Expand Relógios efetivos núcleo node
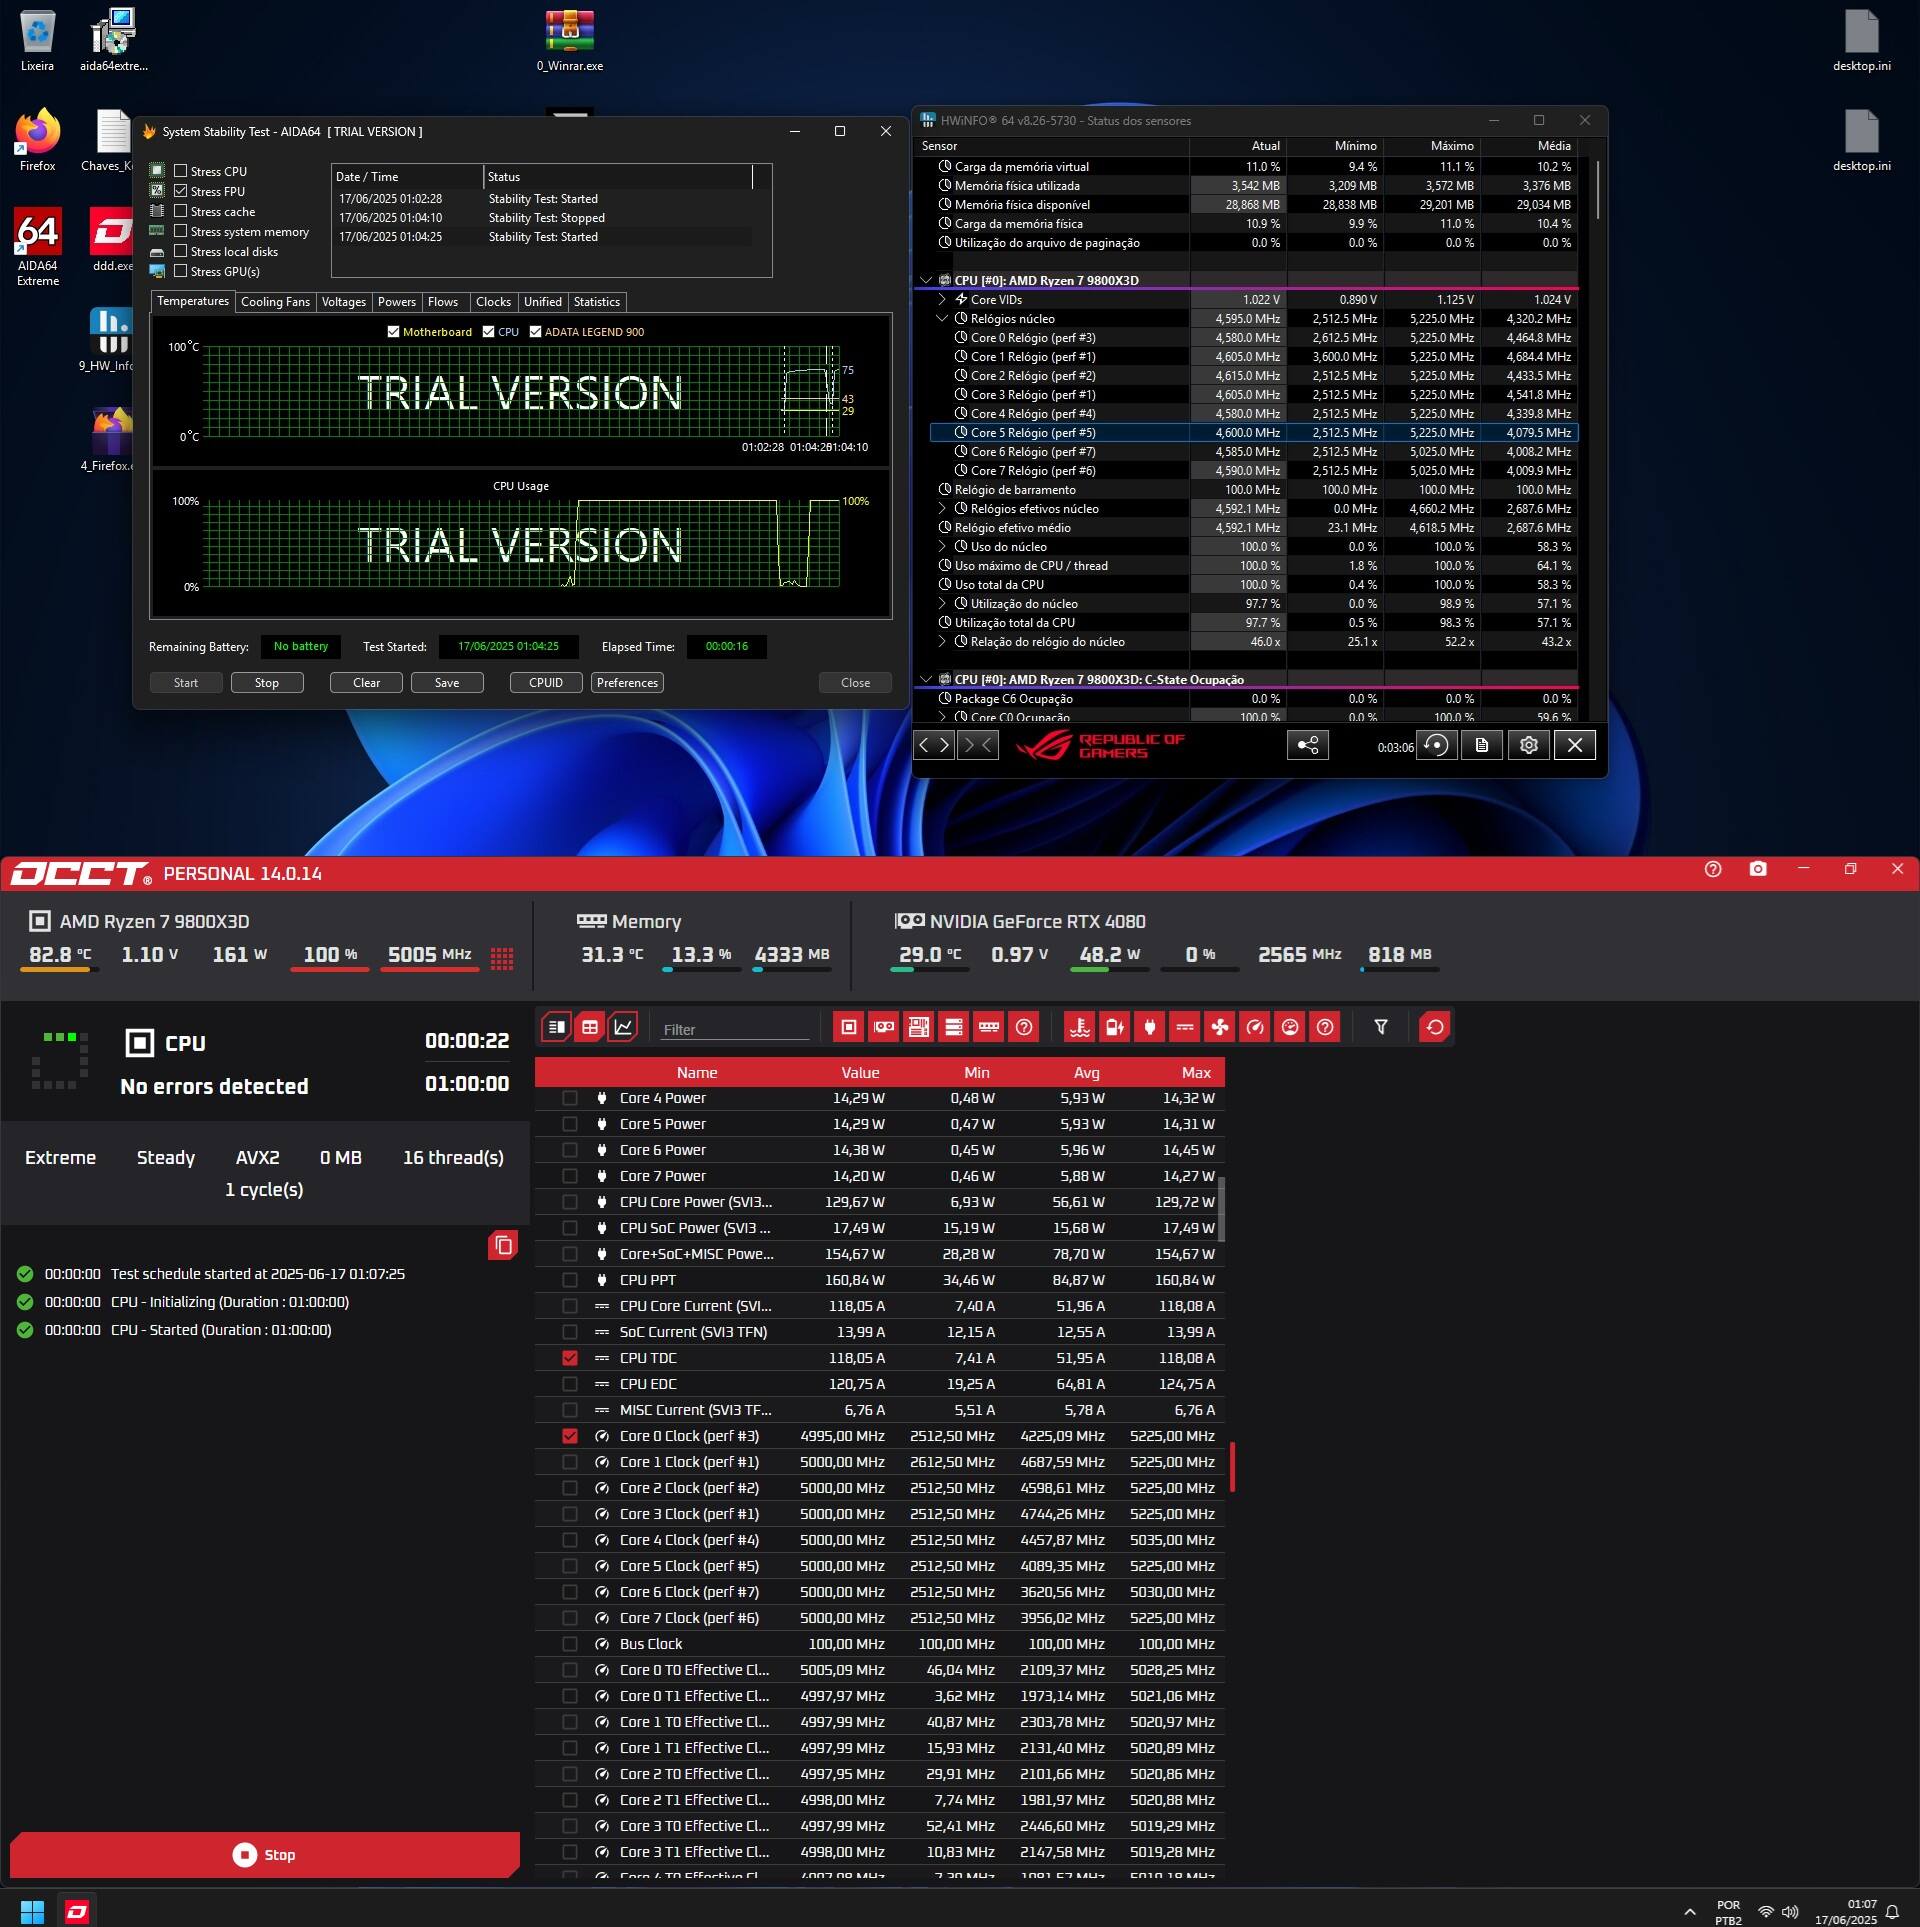1920x1927 pixels. click(x=942, y=508)
